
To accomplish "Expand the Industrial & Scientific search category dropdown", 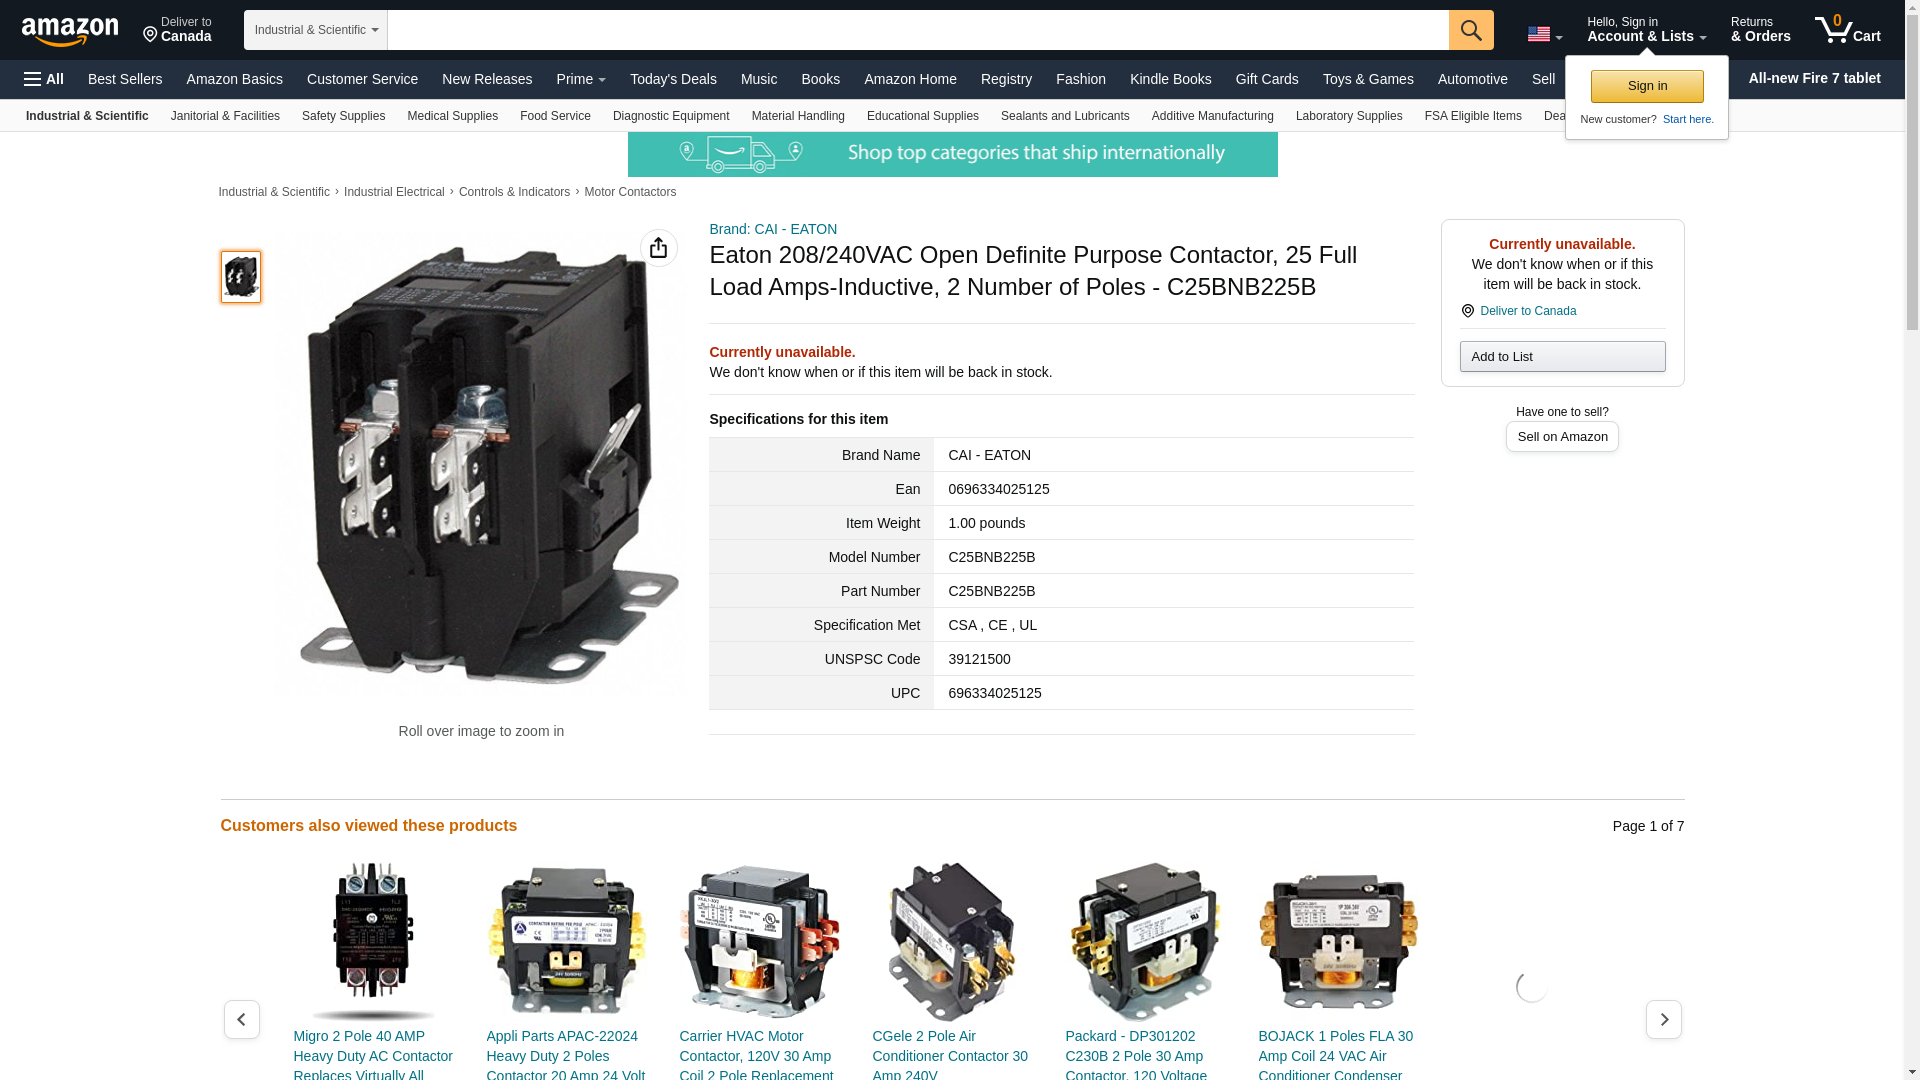I will 315,30.
